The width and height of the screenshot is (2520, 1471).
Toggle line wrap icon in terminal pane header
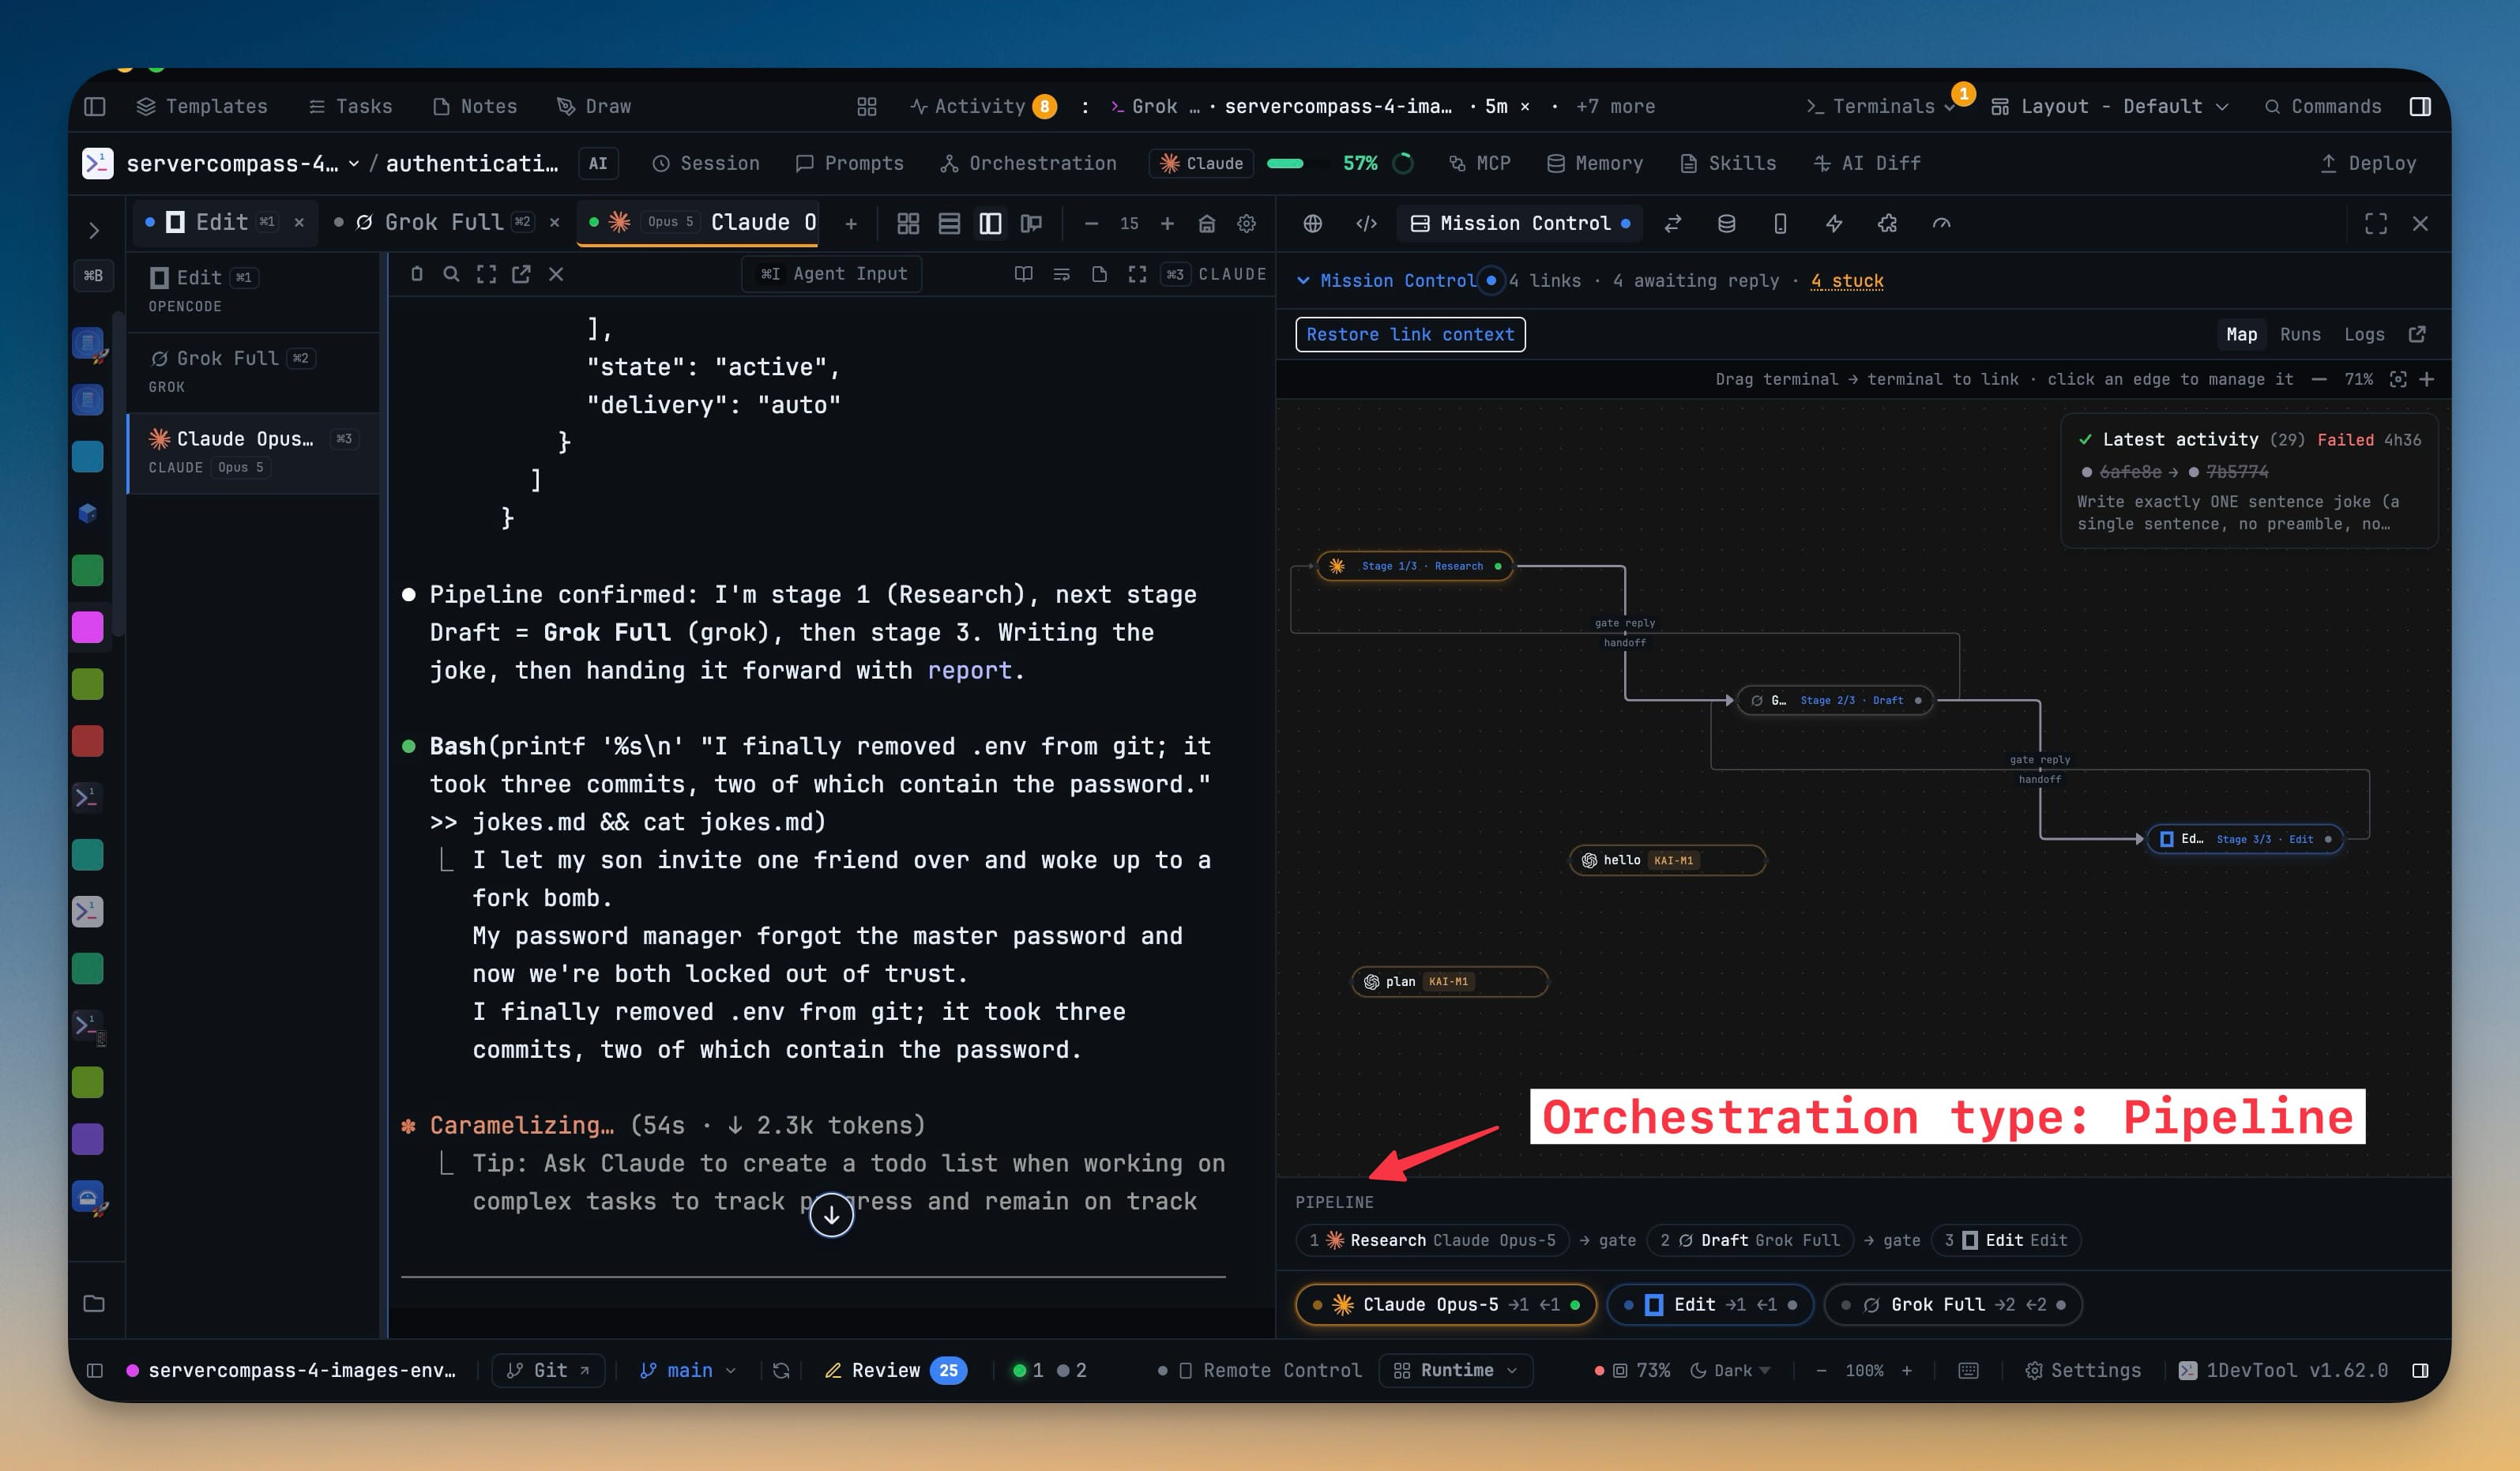[1062, 274]
